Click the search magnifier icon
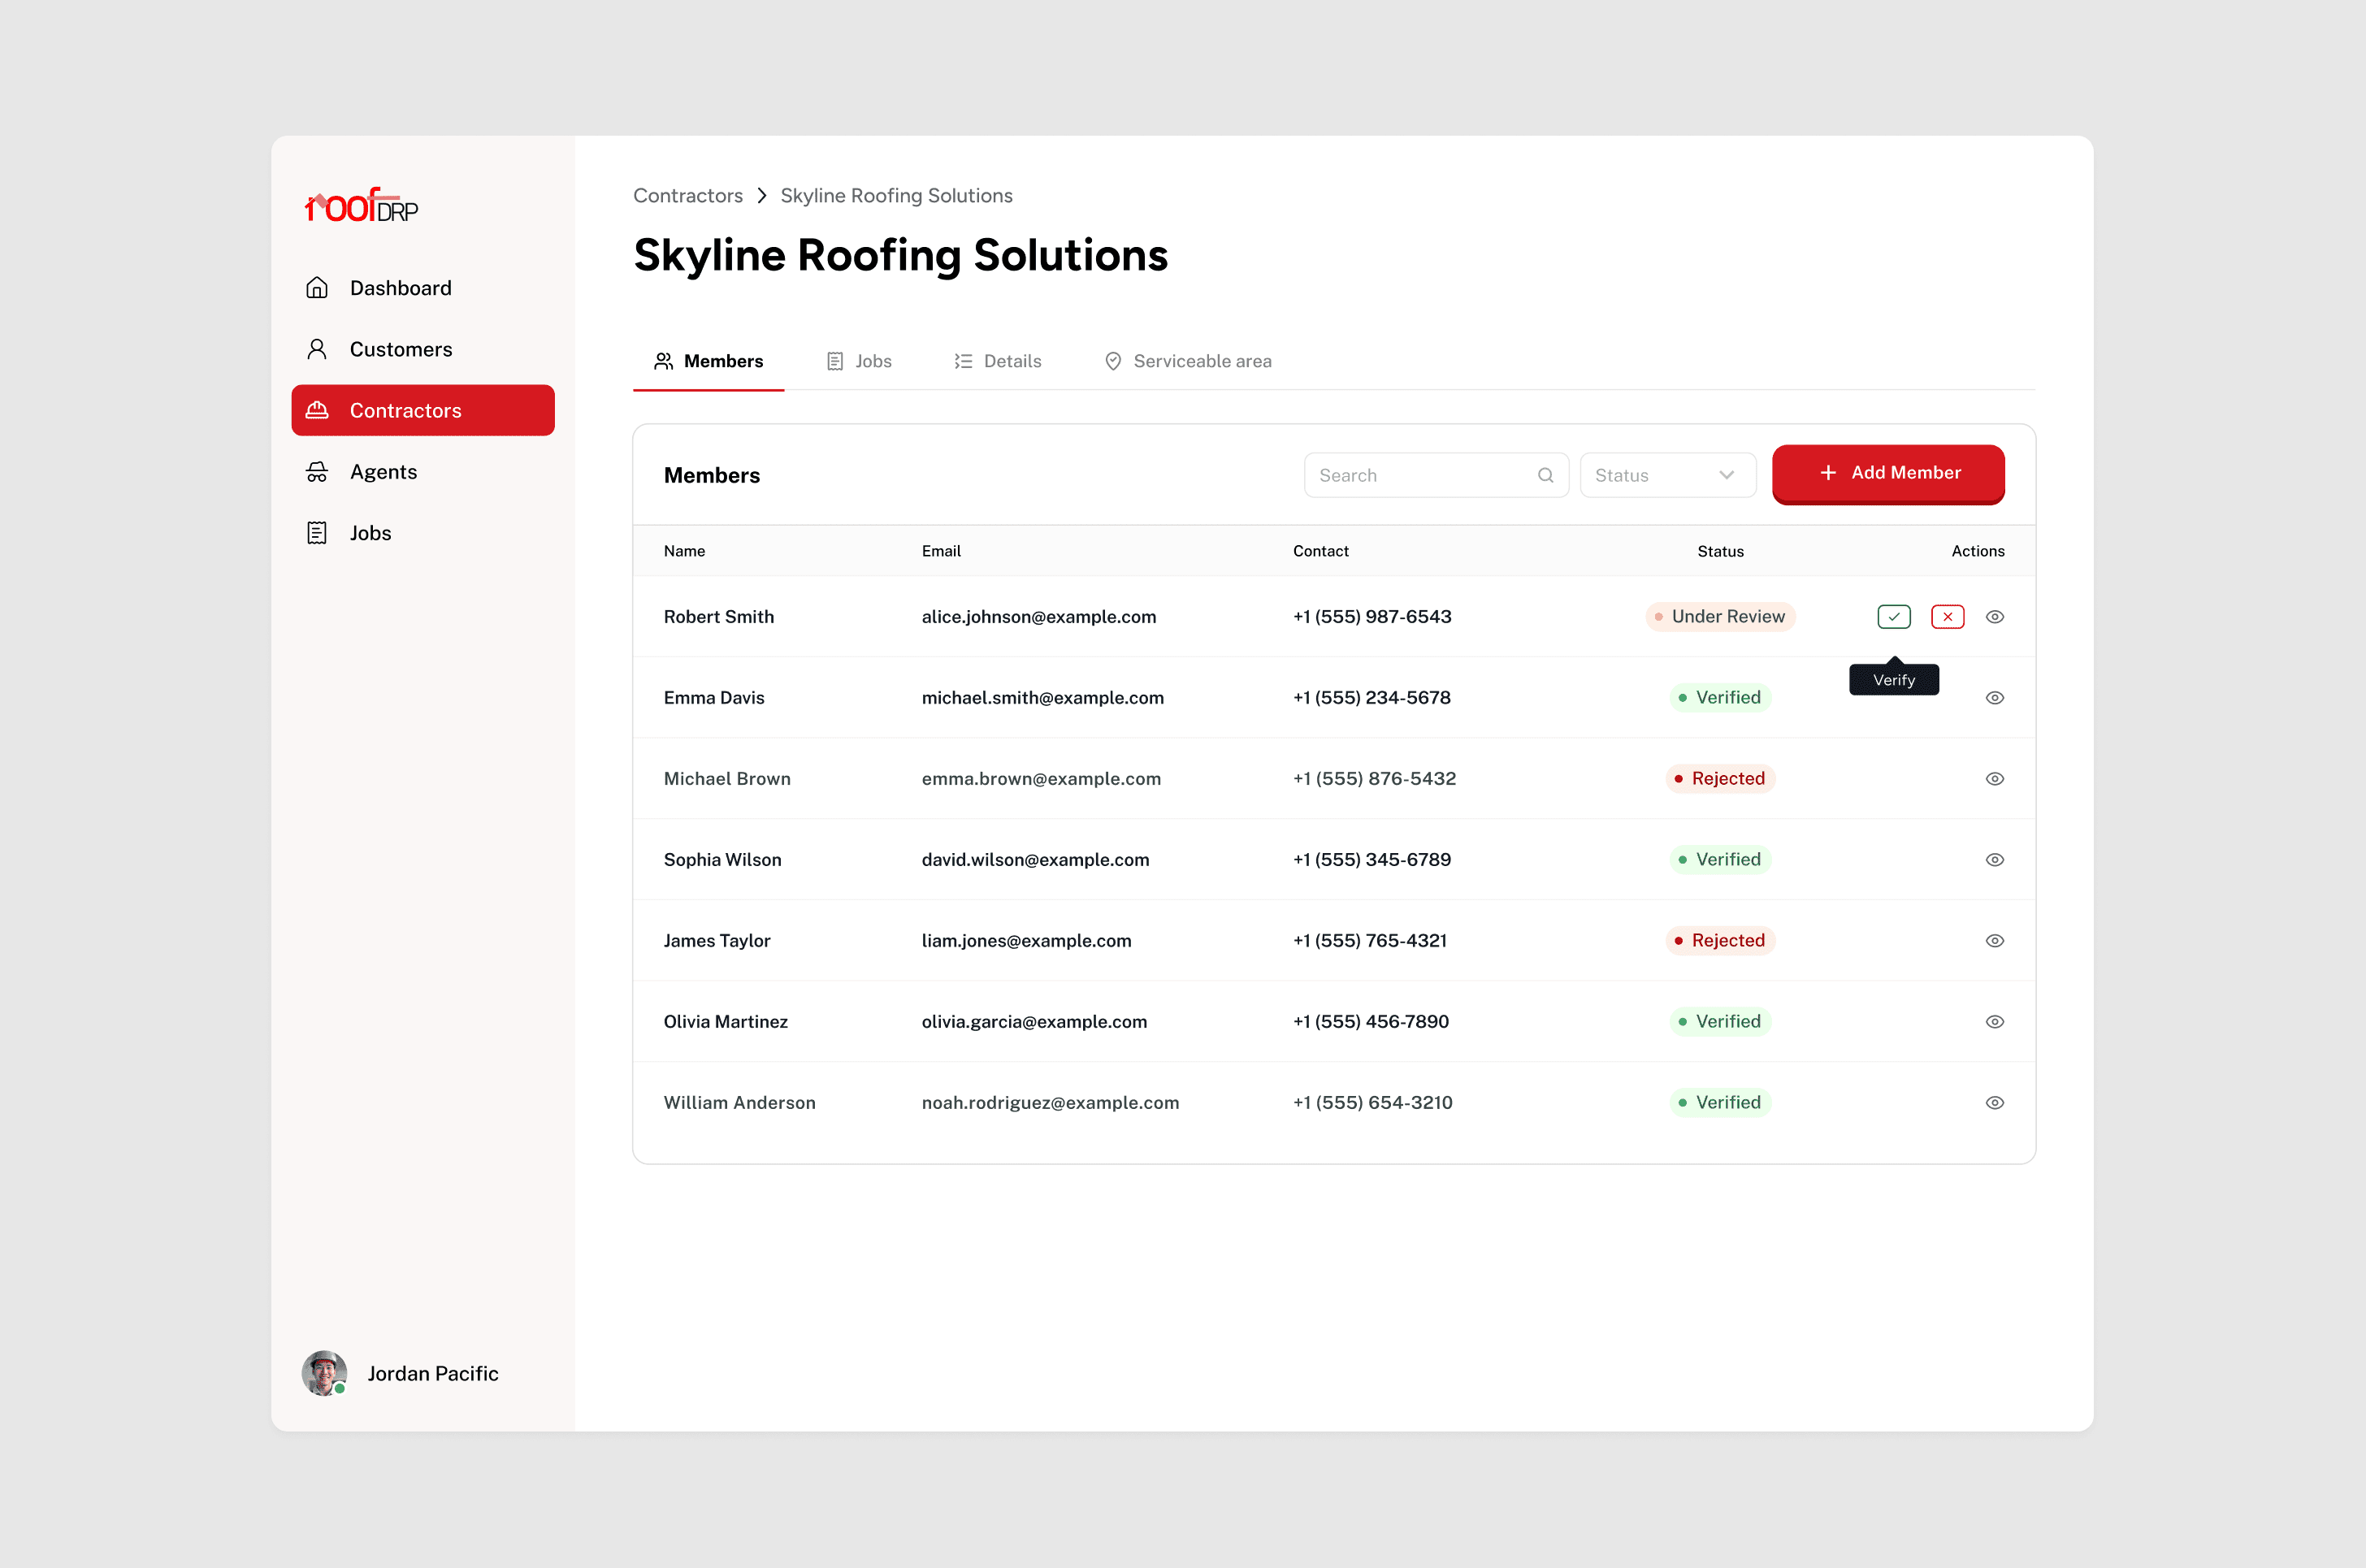Screen dimensions: 2366x1568 pyautogui.click(x=1545, y=475)
